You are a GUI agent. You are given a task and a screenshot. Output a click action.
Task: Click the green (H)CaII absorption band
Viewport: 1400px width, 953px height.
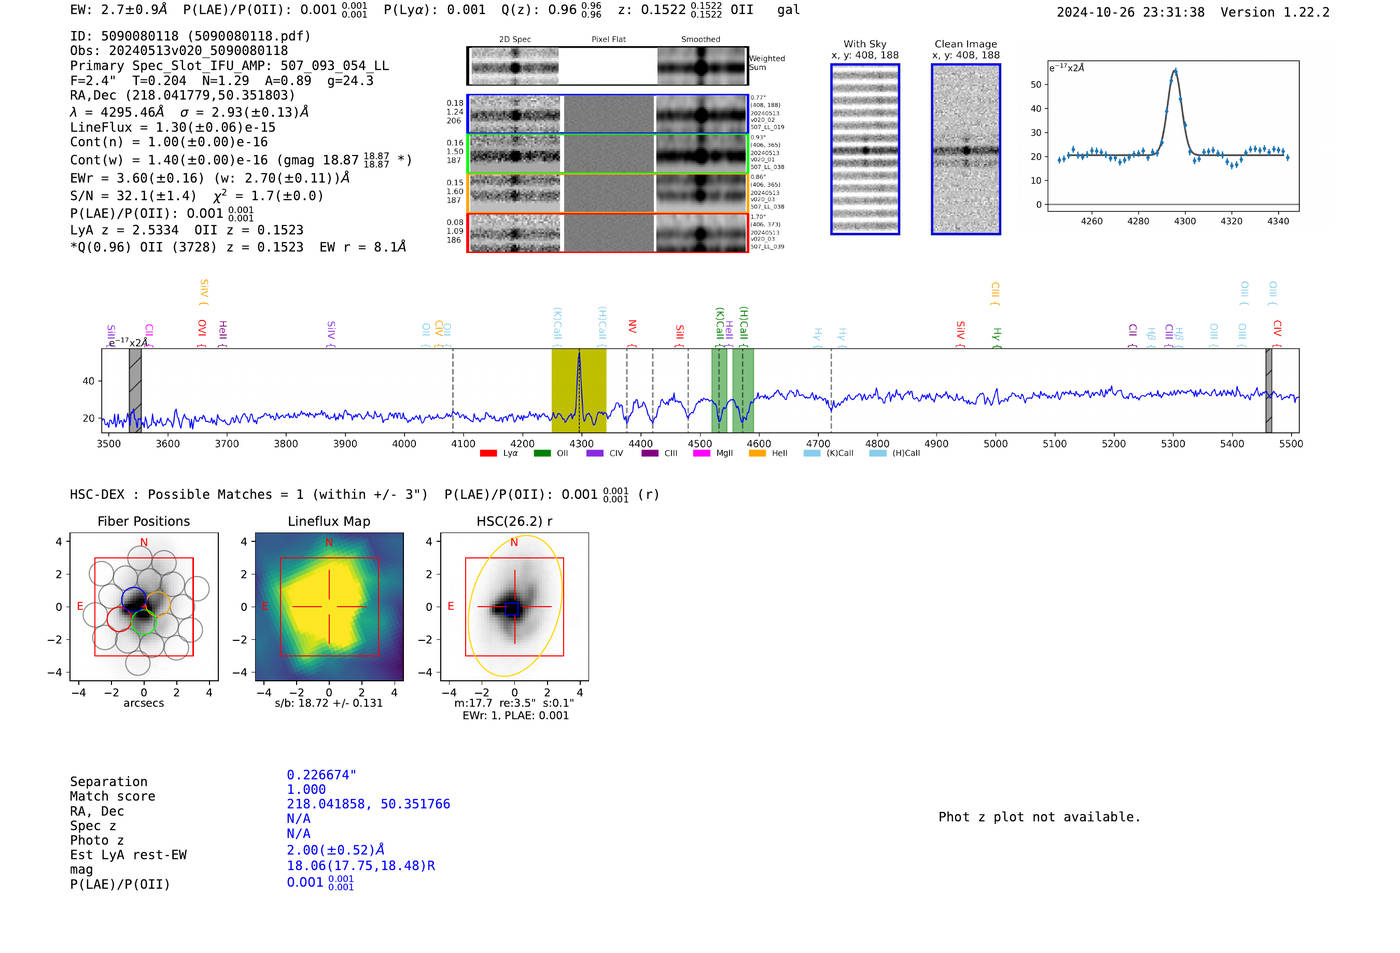743,390
